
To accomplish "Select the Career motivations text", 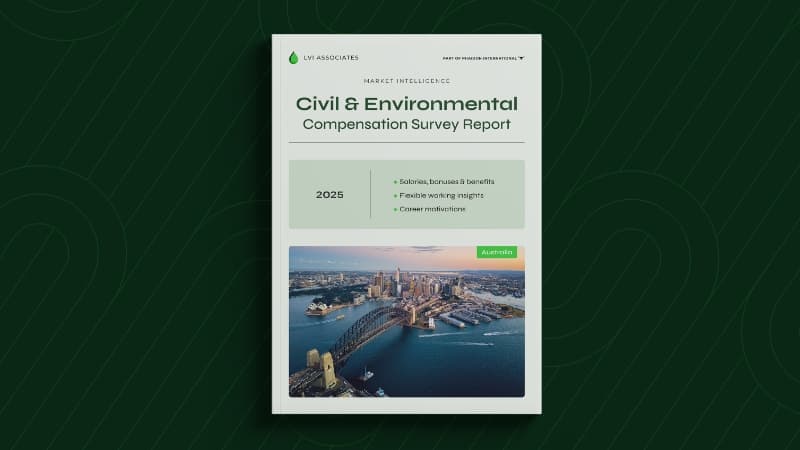I will (x=432, y=210).
